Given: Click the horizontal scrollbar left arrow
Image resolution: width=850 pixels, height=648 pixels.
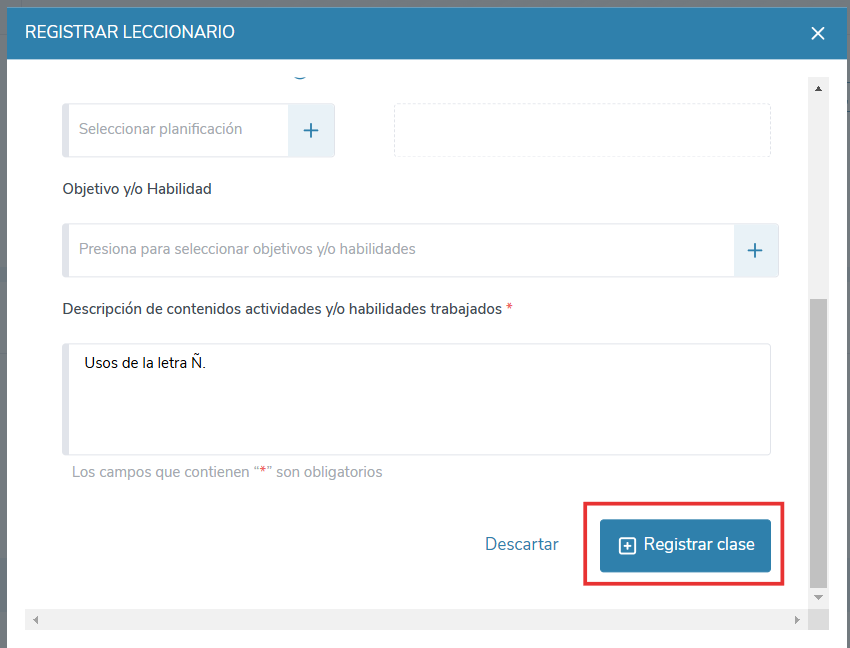Looking at the screenshot, I should pos(35,620).
